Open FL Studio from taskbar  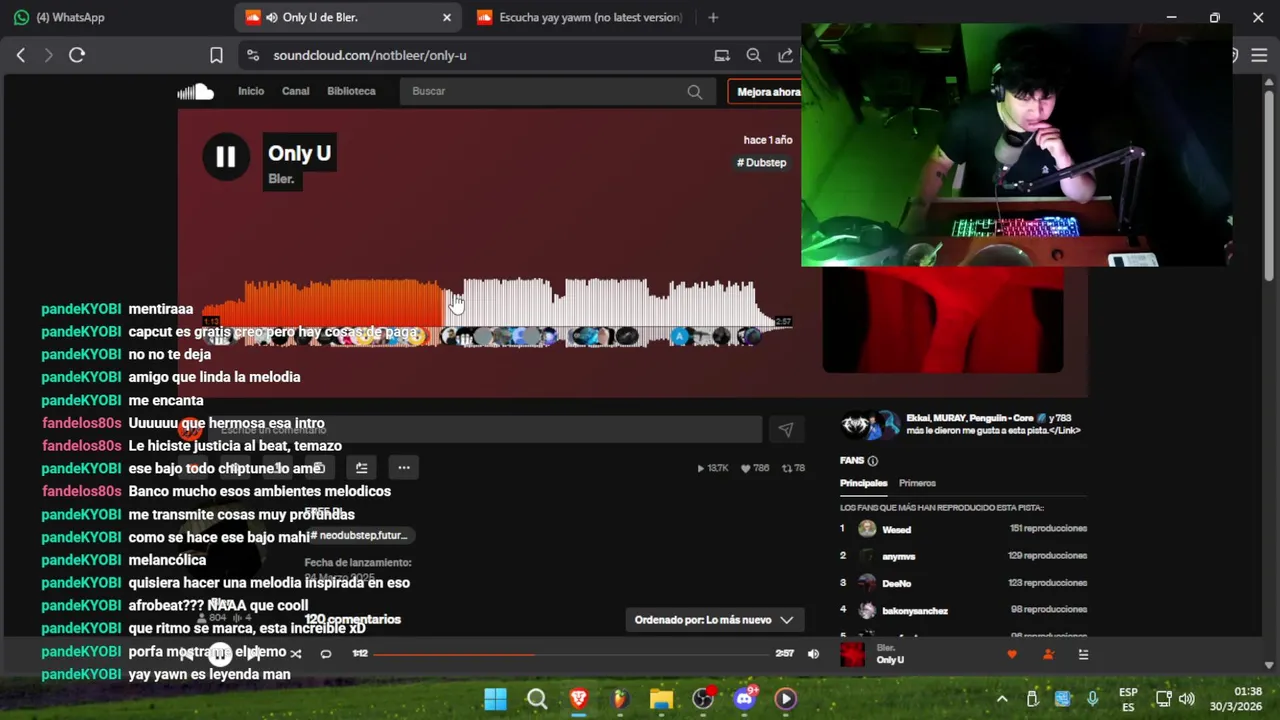pos(620,699)
